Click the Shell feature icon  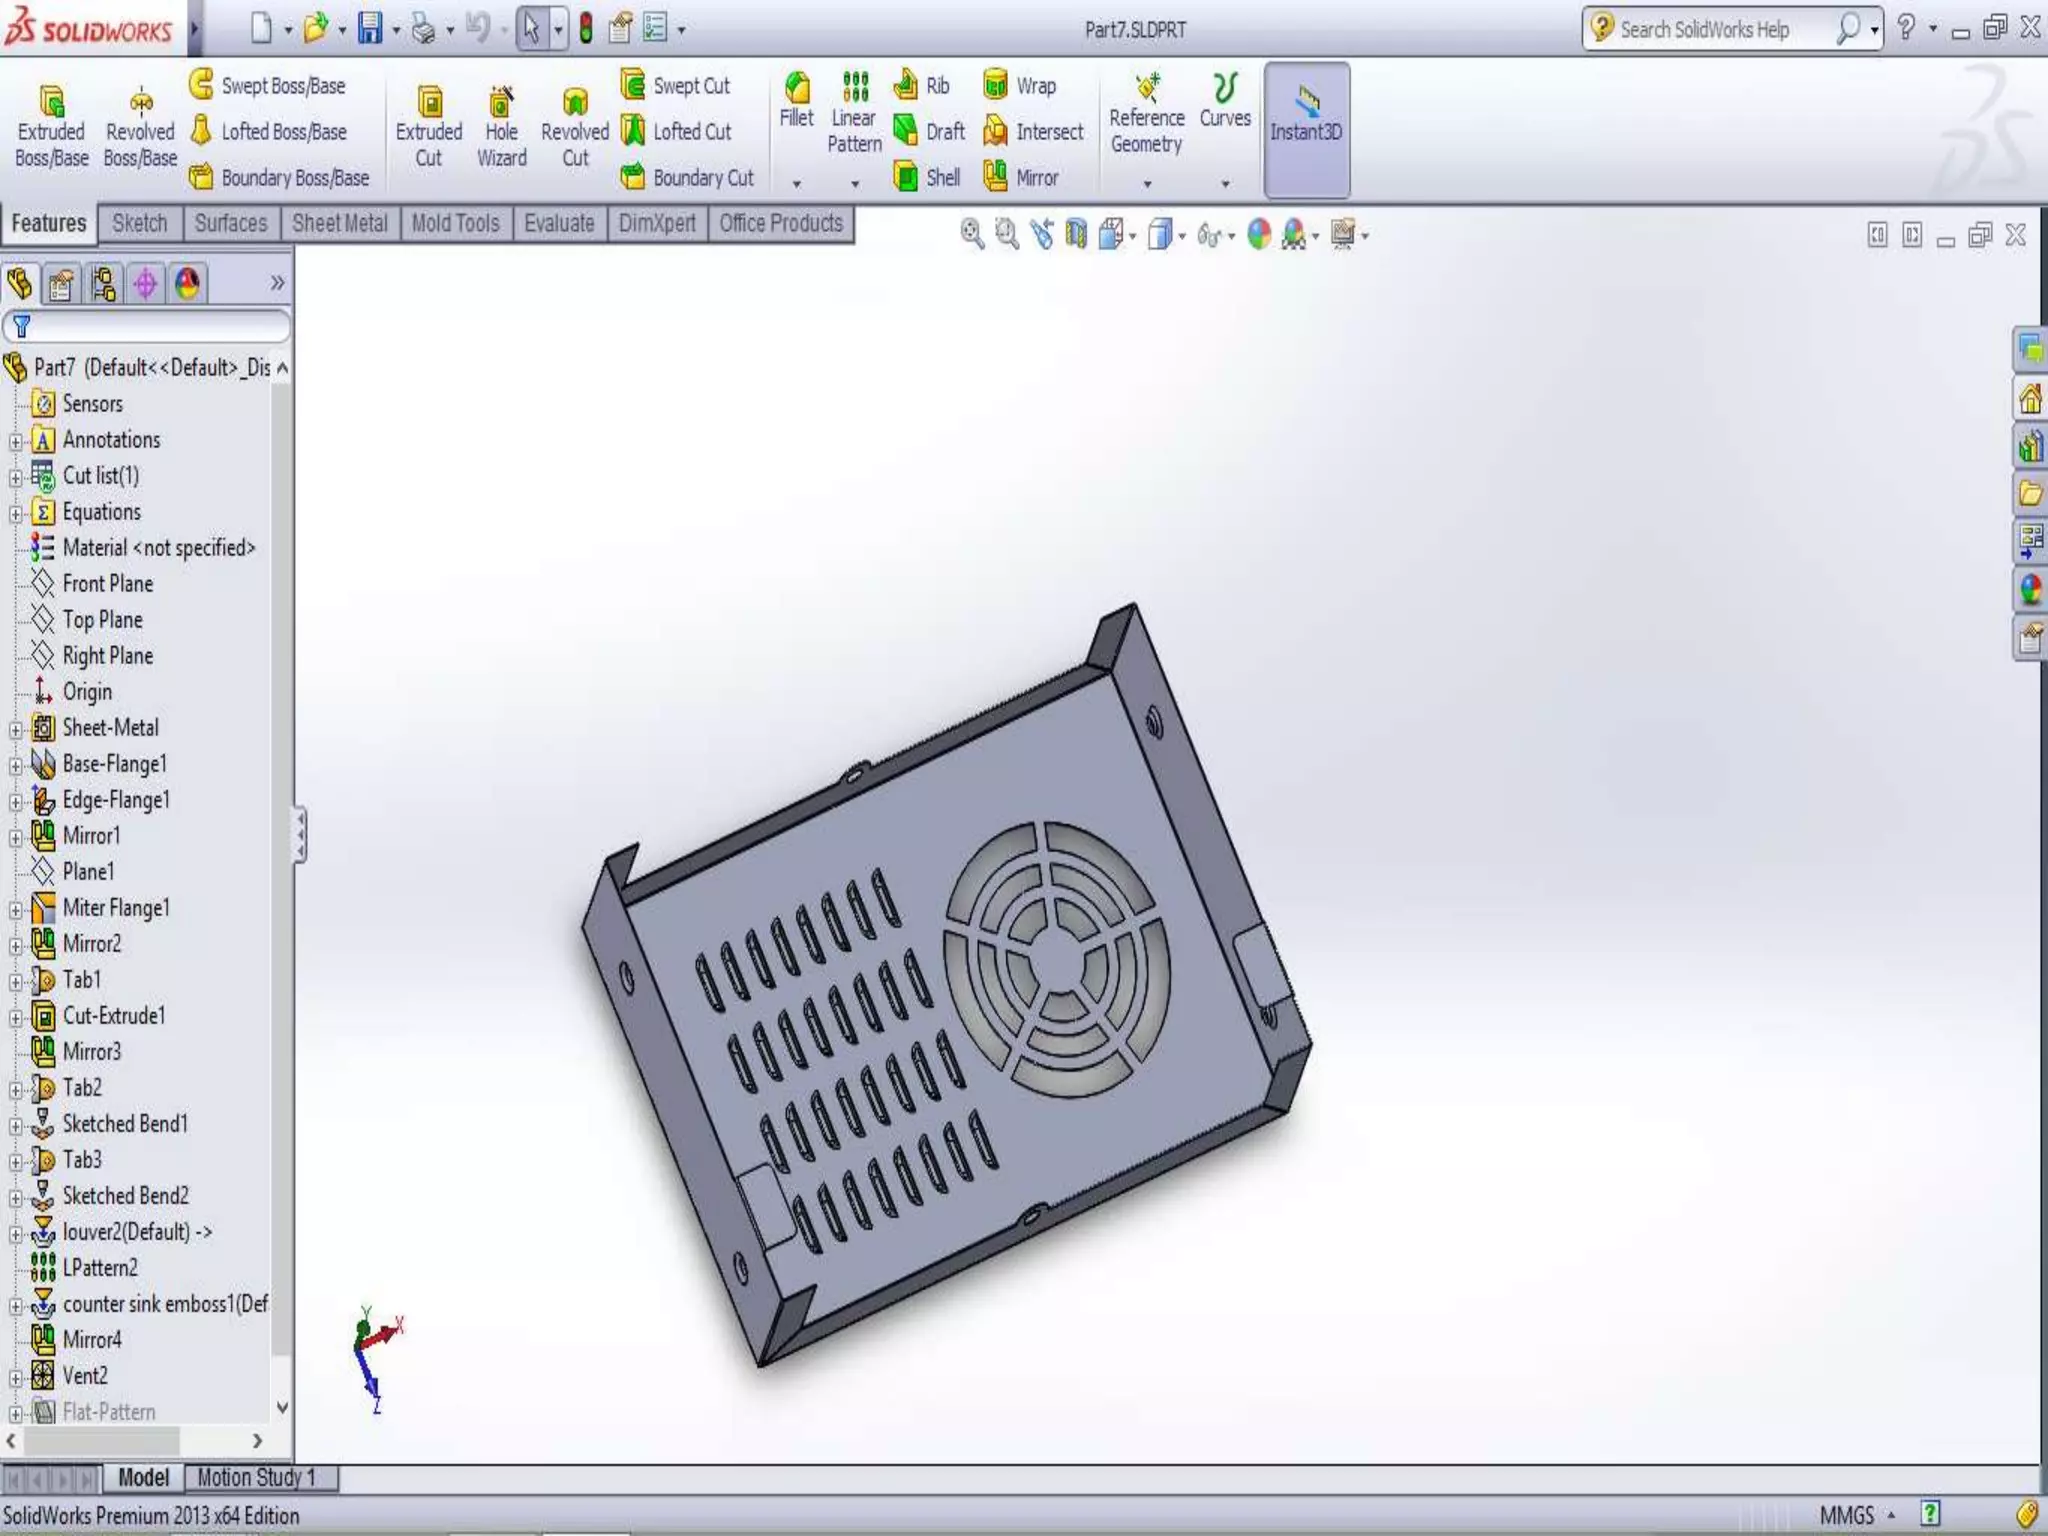pos(907,177)
